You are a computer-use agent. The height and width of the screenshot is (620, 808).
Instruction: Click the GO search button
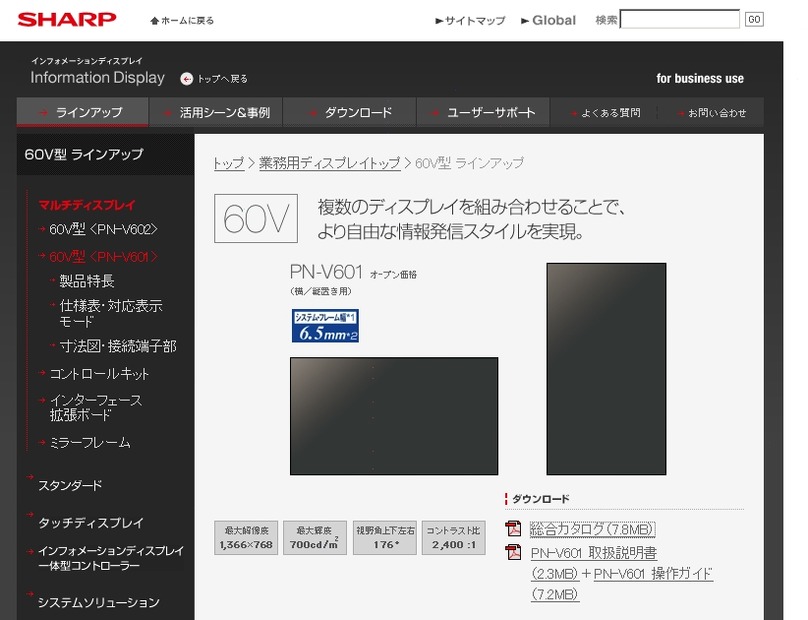tap(754, 20)
